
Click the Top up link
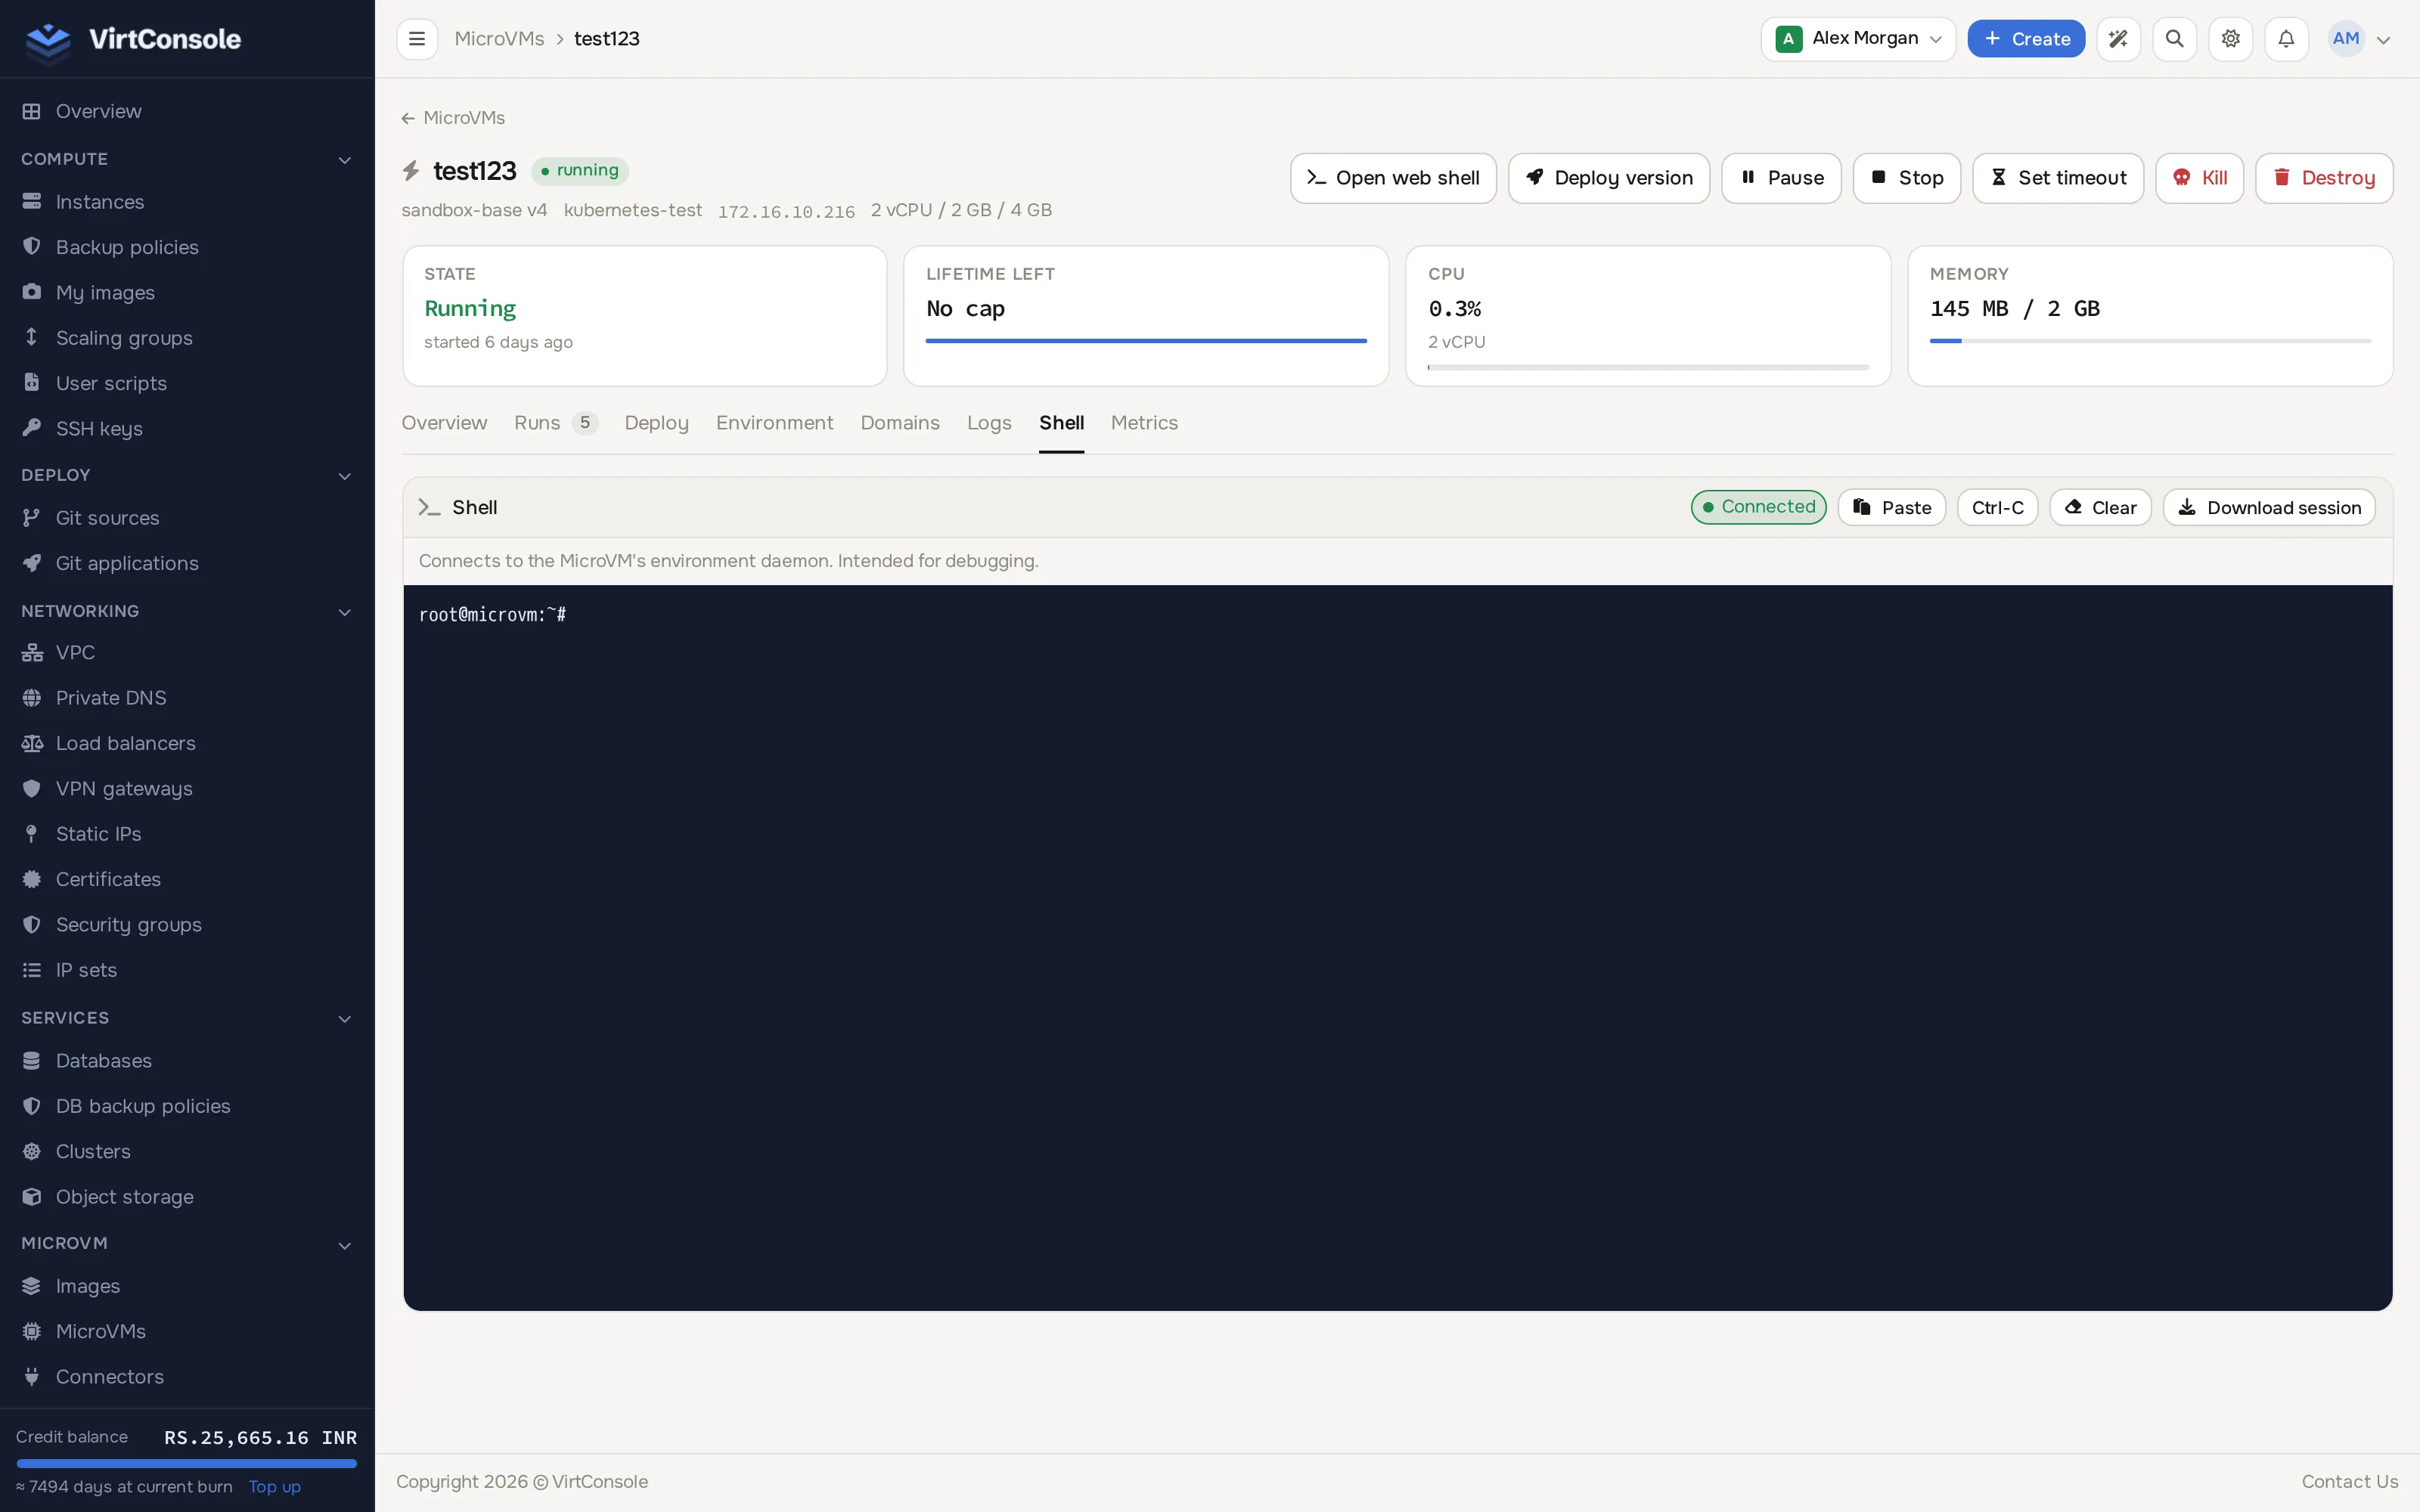[274, 1487]
